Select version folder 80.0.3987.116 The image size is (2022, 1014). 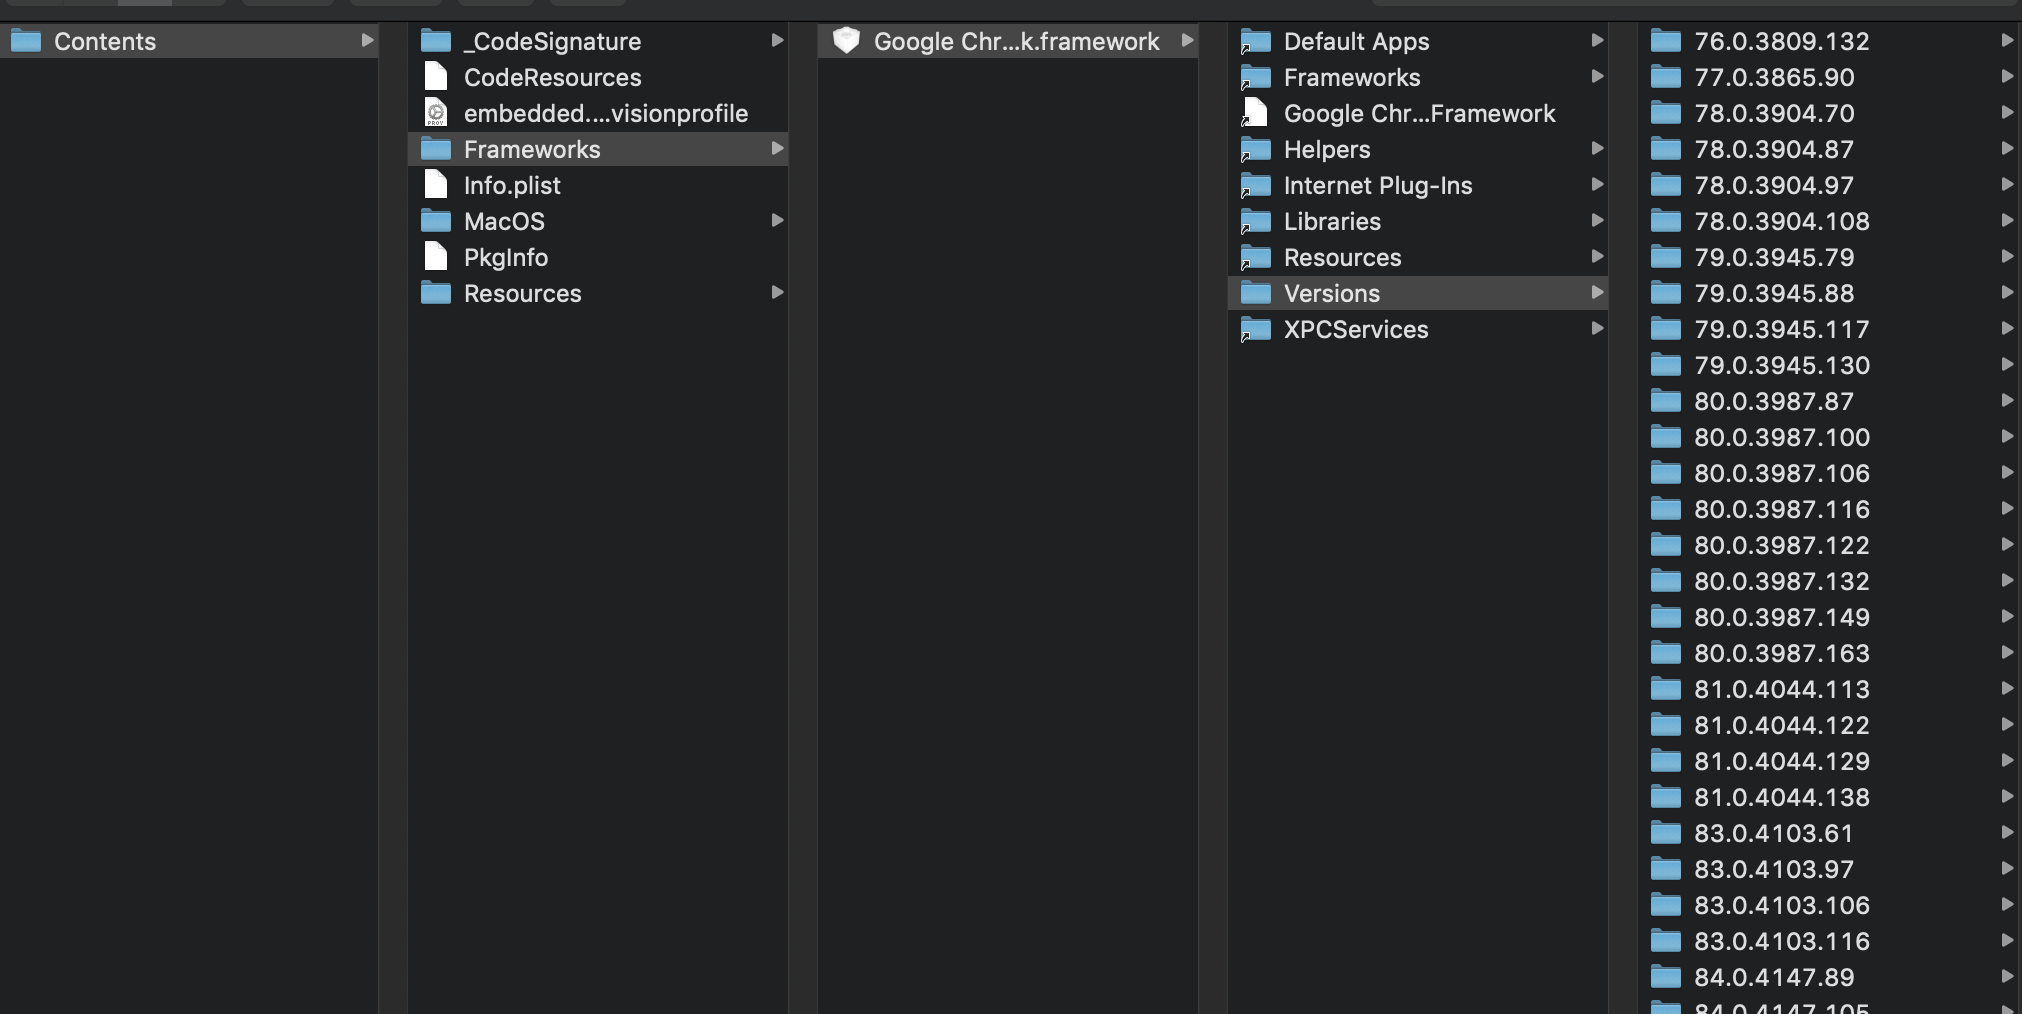click(1830, 509)
